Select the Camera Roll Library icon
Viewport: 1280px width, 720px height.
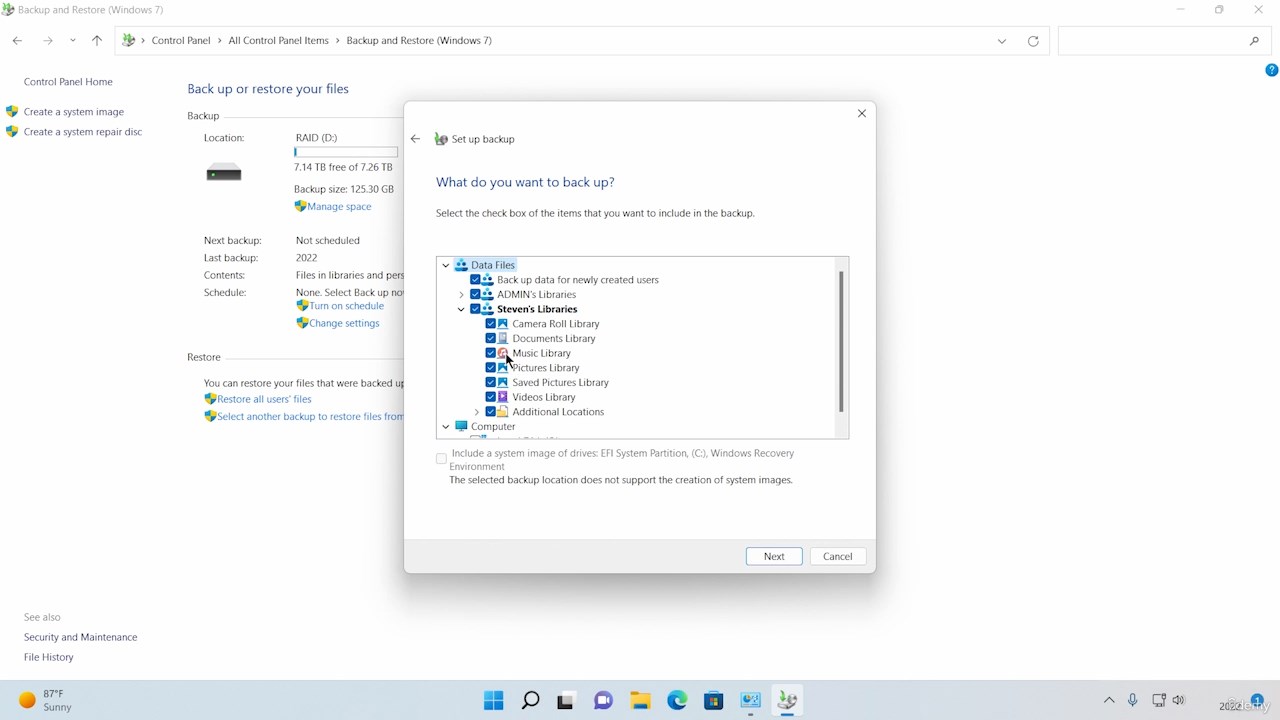pos(503,324)
